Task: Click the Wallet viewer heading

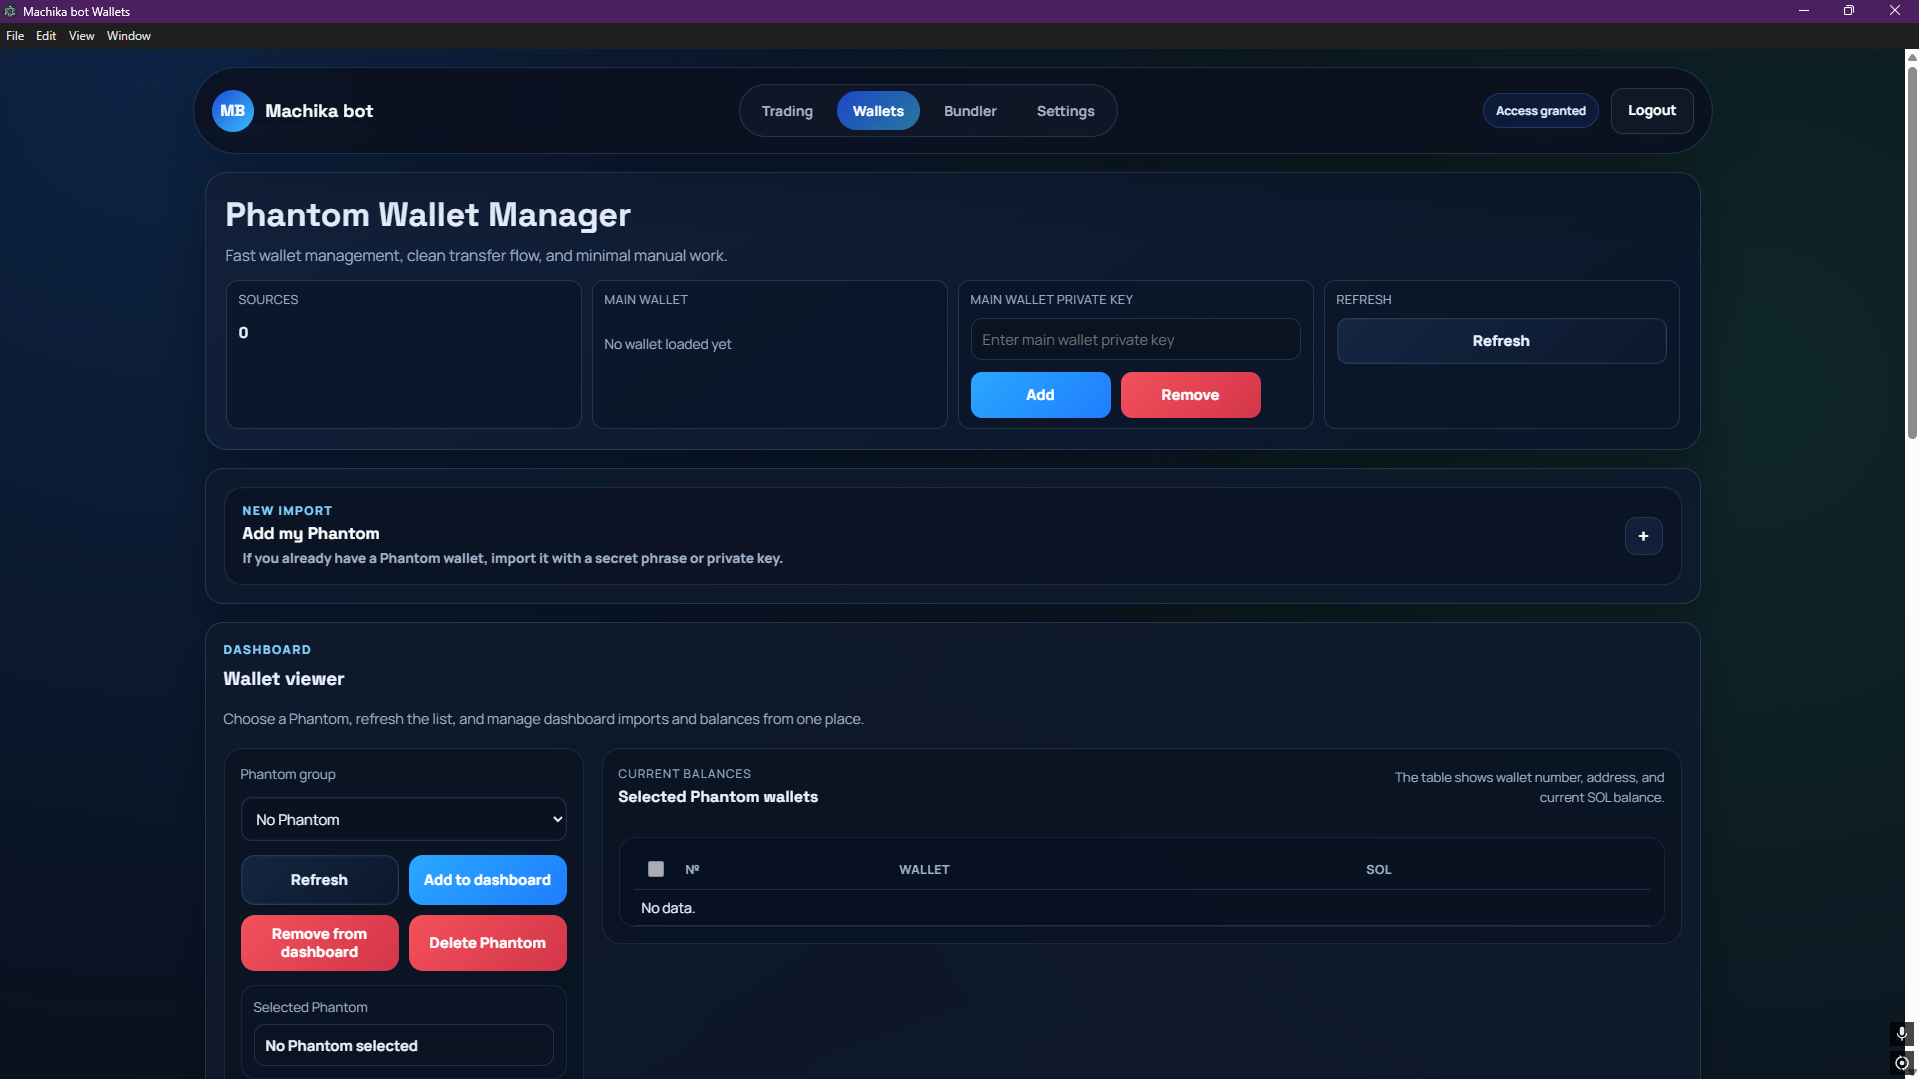Action: click(283, 679)
